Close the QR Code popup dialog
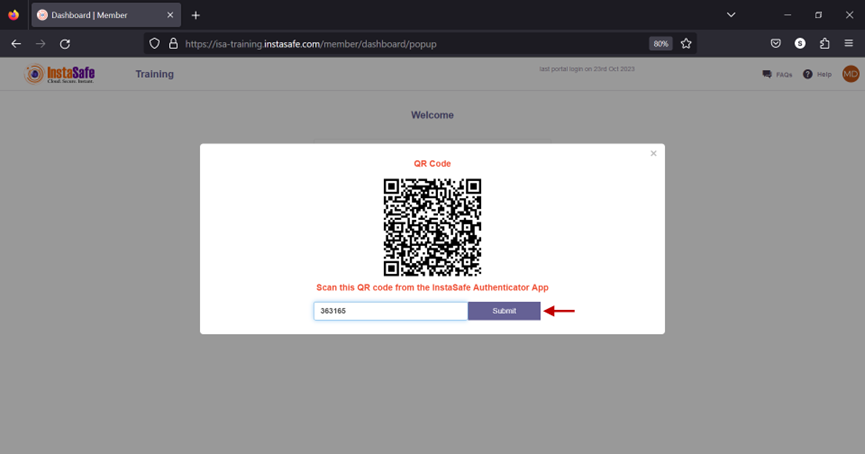The width and height of the screenshot is (865, 454). 653,153
